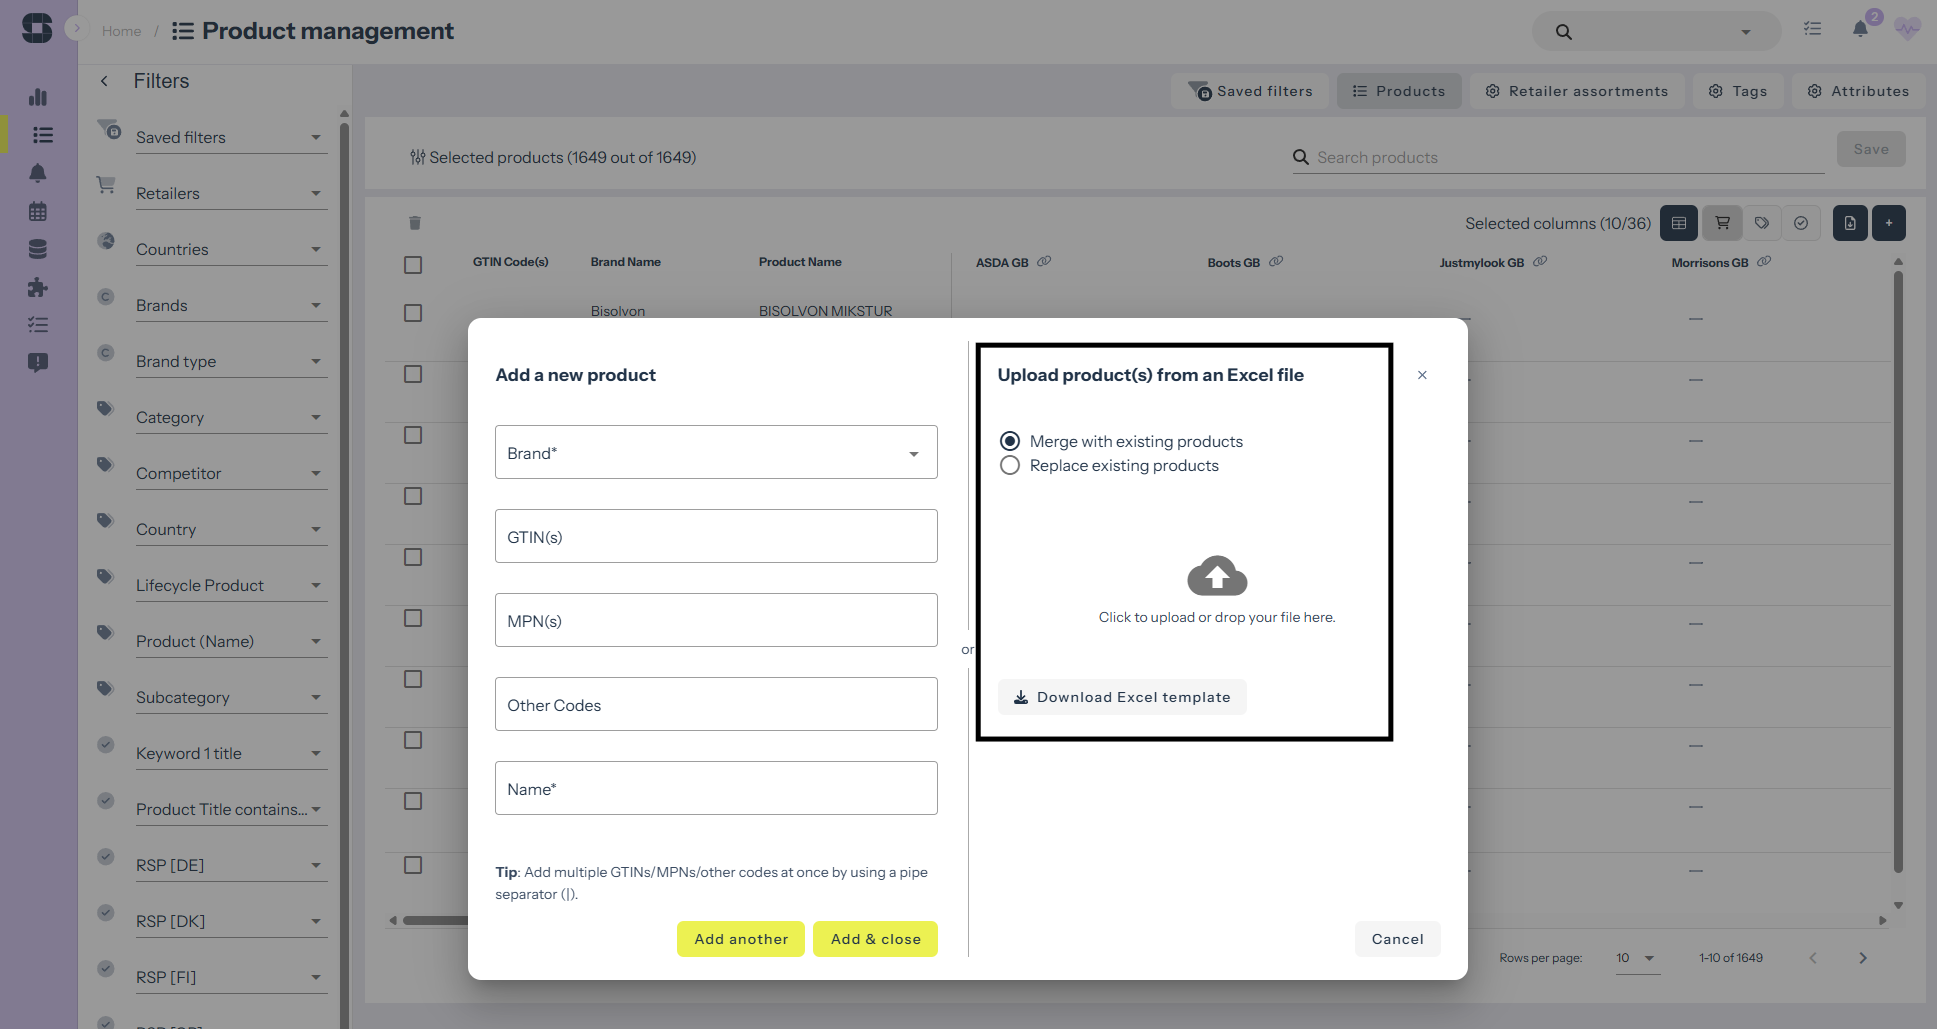Click Download Excel template button
The image size is (1937, 1029).
point(1121,697)
